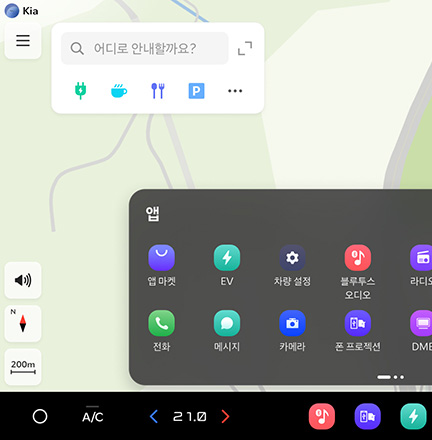Open EV shortcut in bottom bar
The width and height of the screenshot is (432, 440).
tap(413, 416)
